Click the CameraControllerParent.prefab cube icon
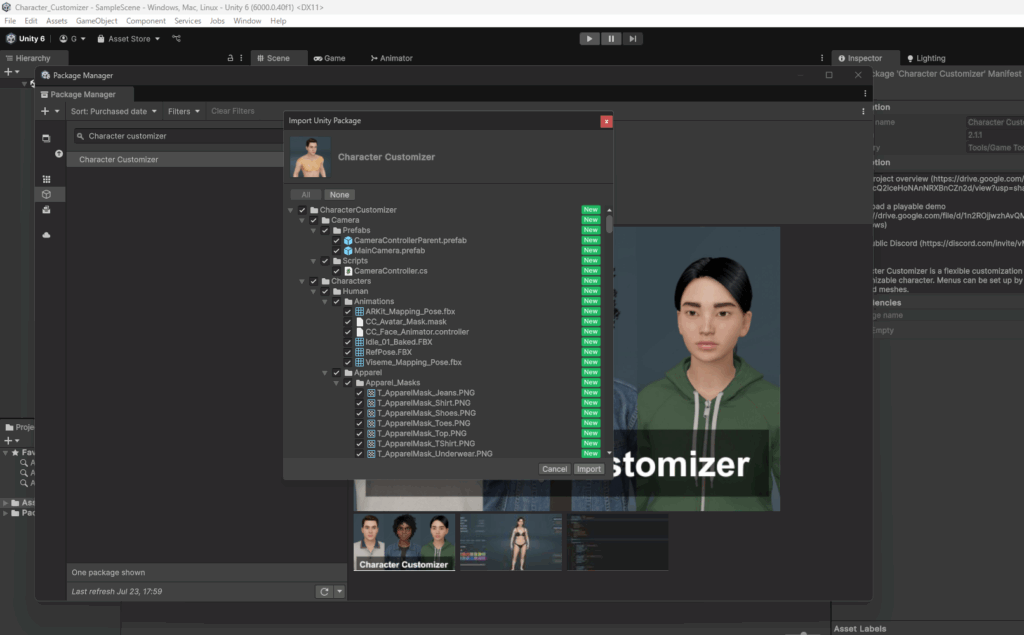The image size is (1024, 635). [x=348, y=240]
